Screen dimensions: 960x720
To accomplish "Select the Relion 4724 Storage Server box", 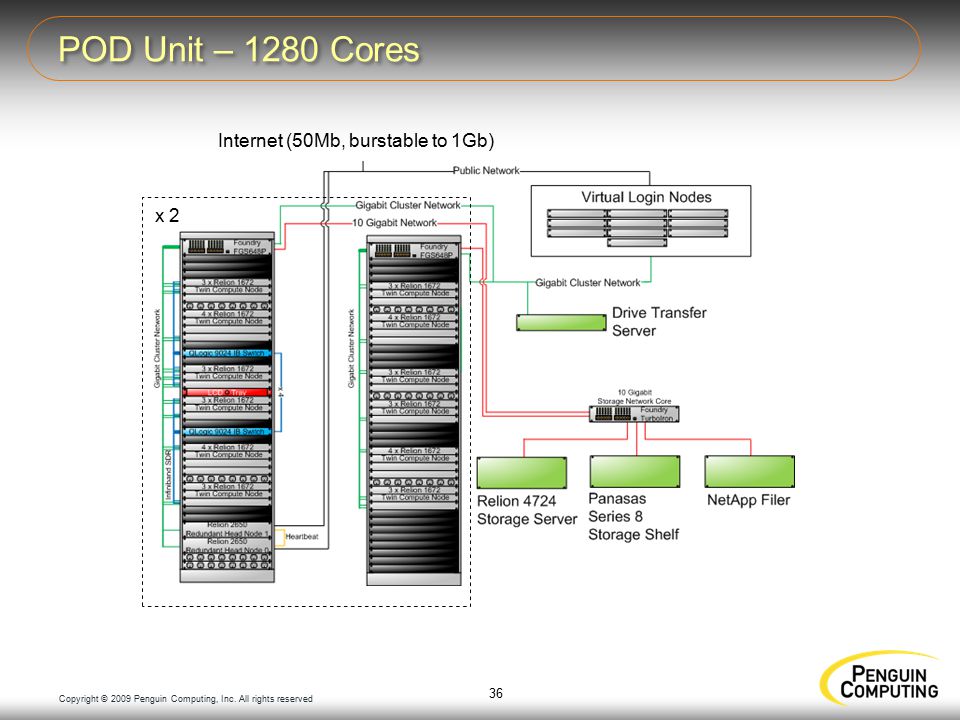I will coord(522,473).
